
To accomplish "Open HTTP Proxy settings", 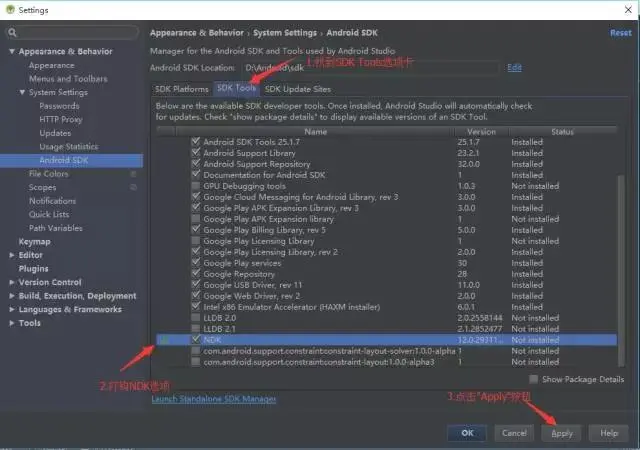I will (61, 120).
